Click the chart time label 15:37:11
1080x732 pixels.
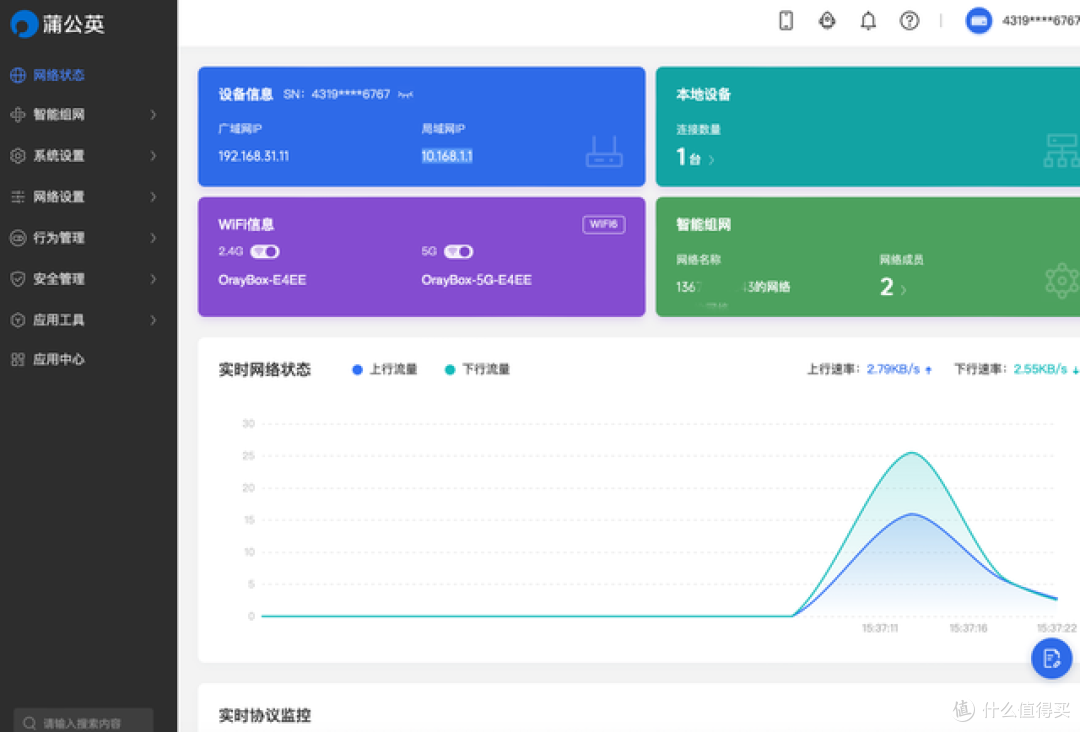[x=880, y=628]
